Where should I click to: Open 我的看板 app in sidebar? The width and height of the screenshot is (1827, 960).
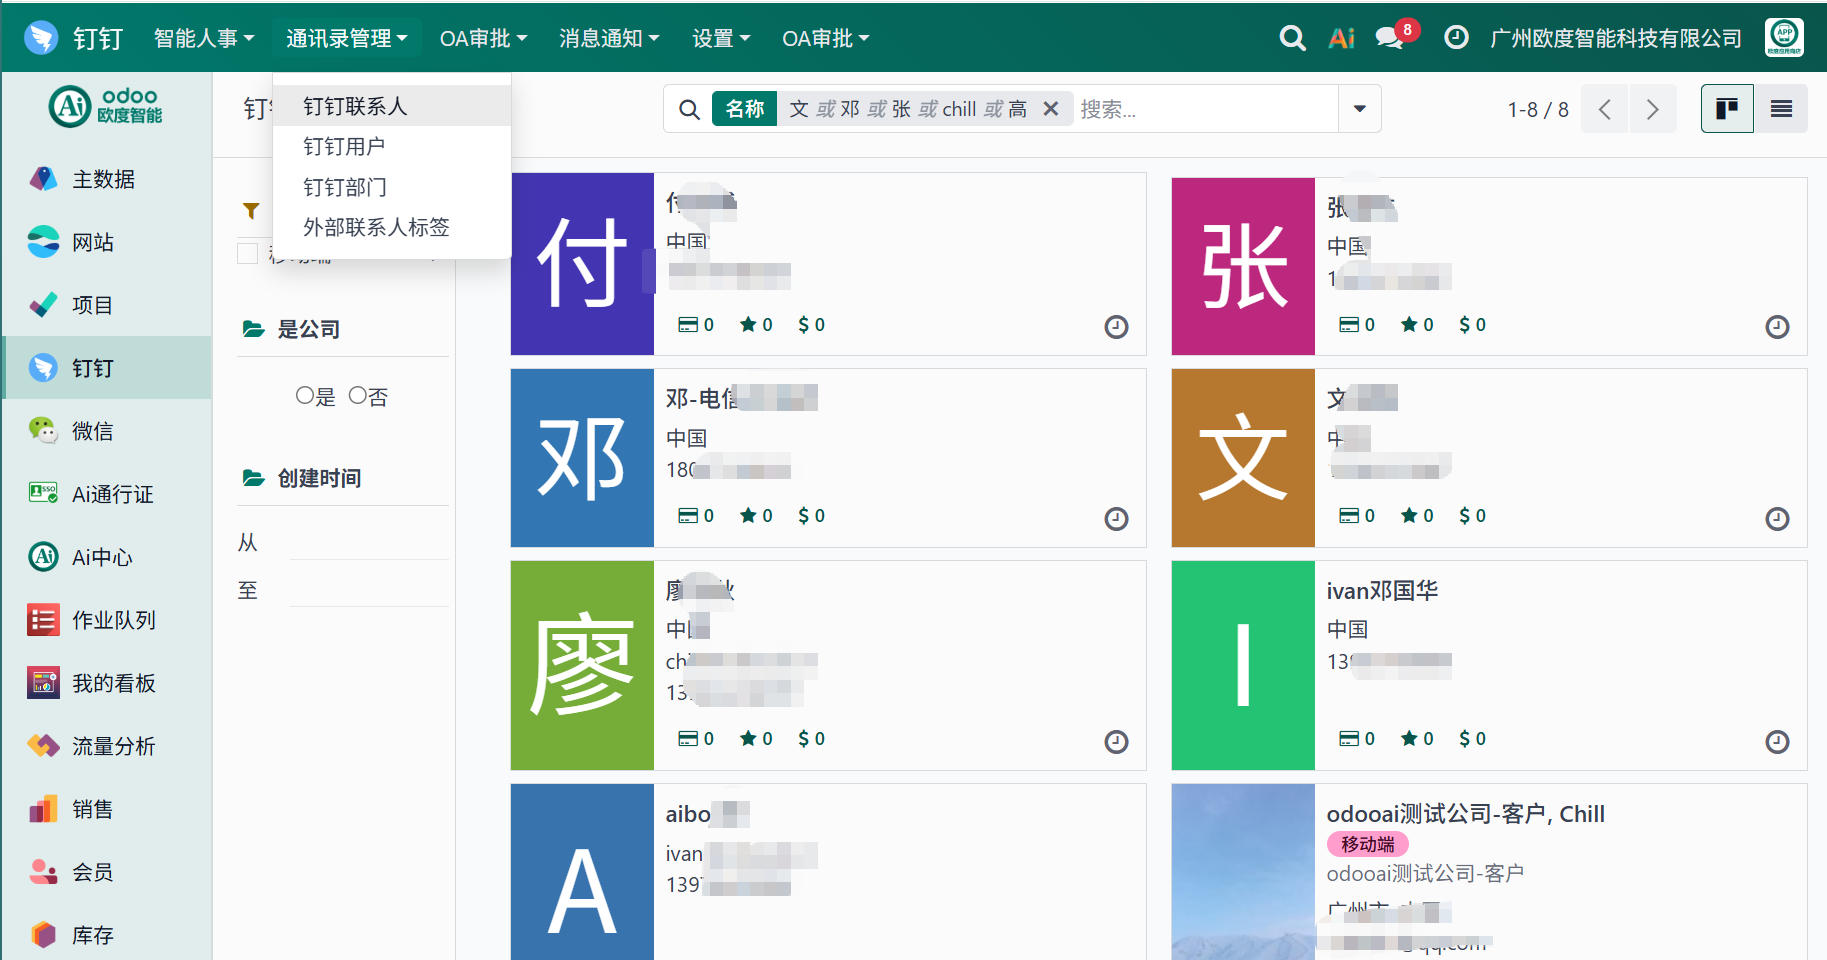pos(106,683)
